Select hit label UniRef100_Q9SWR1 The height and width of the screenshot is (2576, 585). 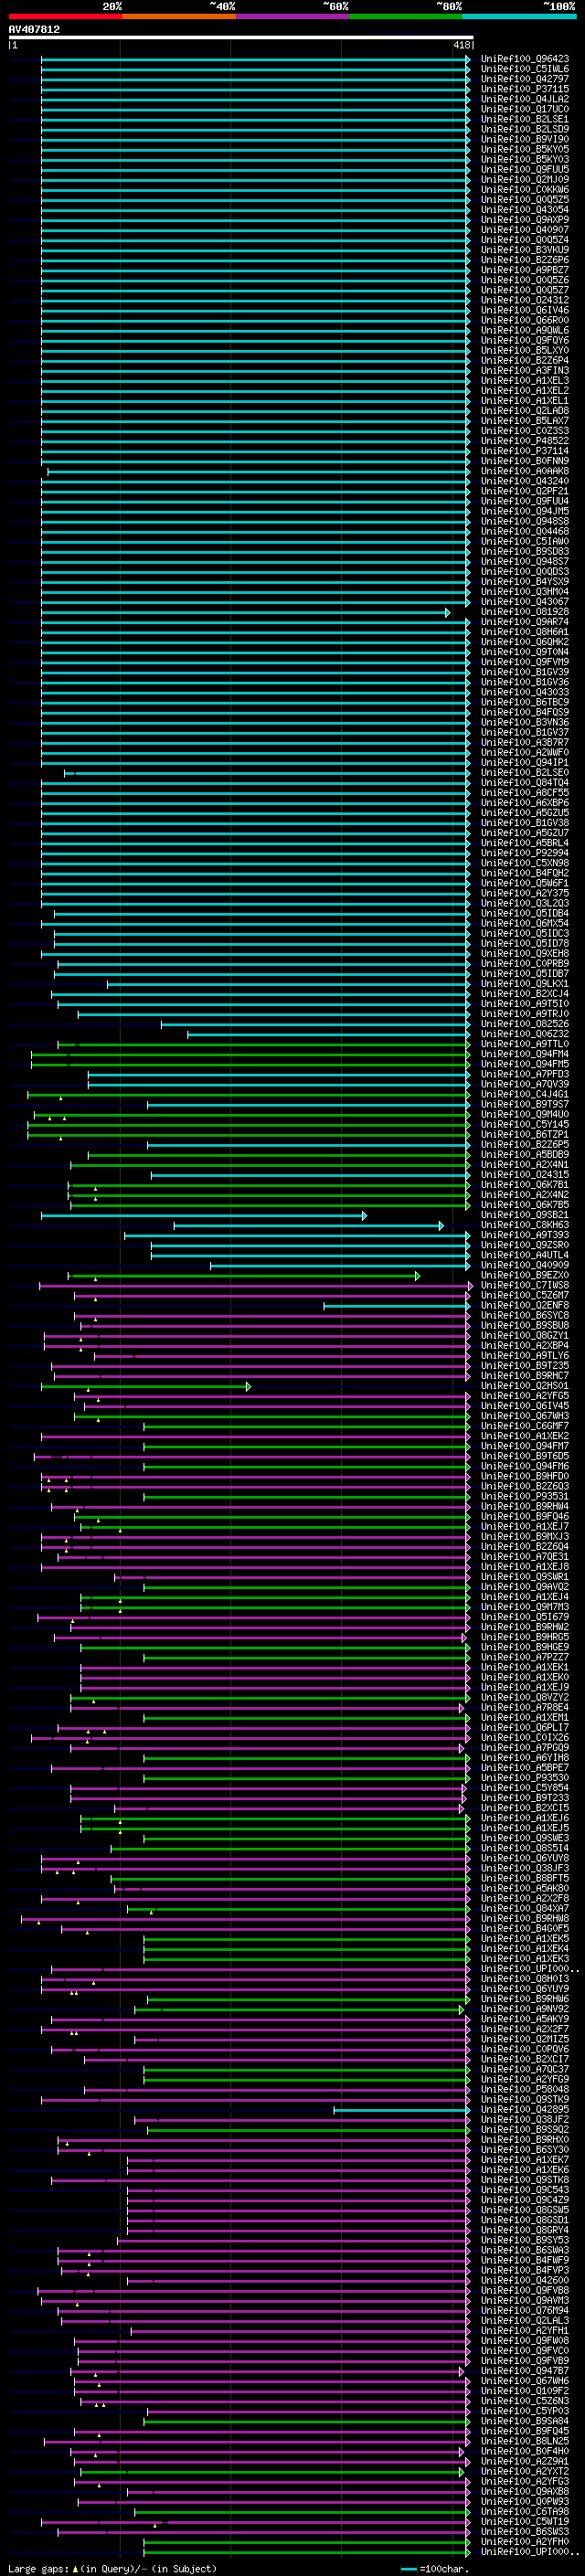525,1577
